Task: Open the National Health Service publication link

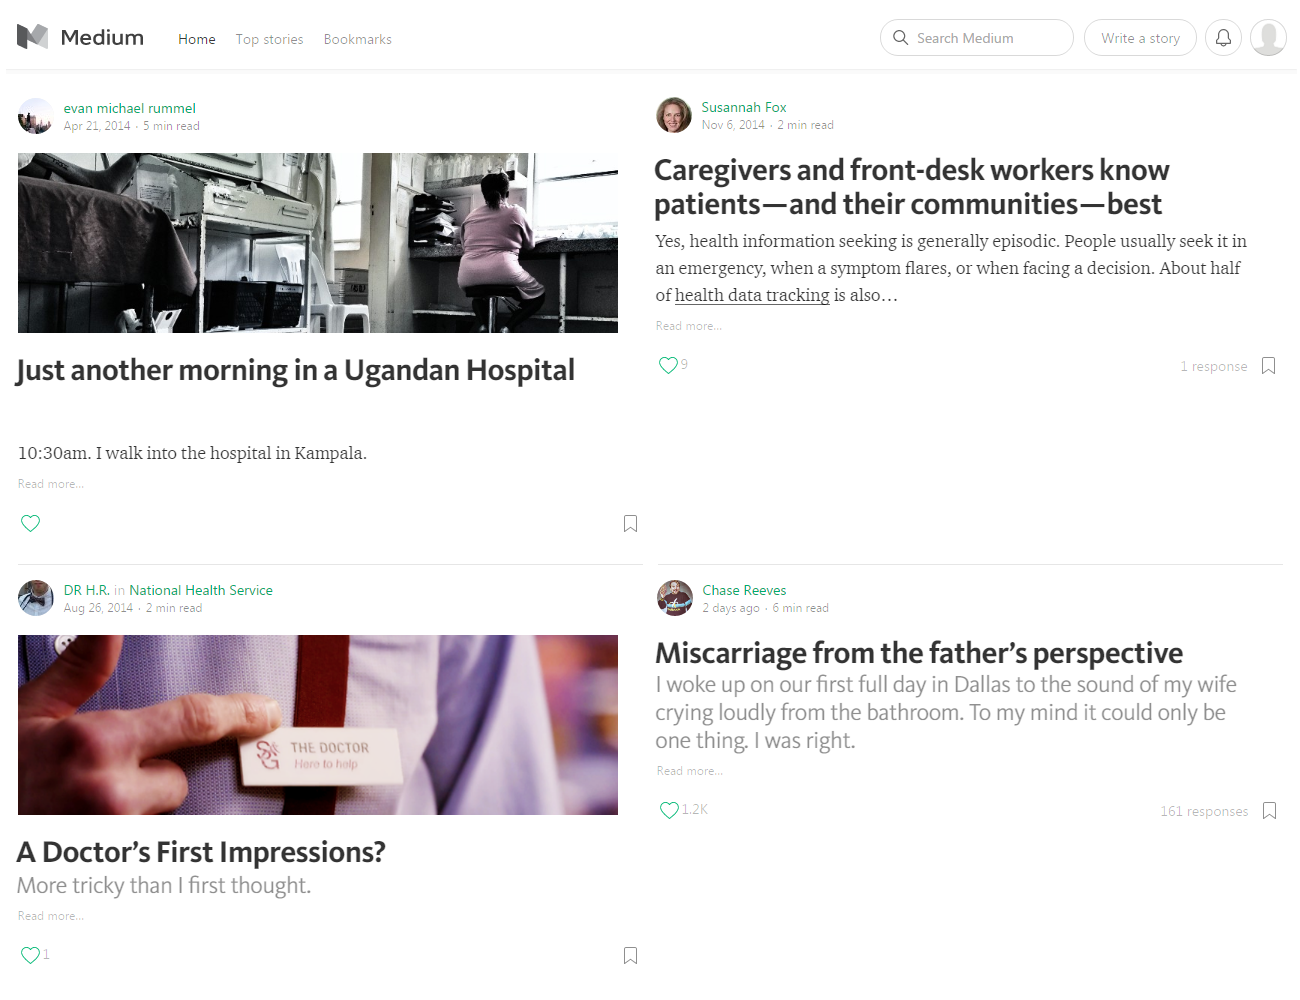Action: [x=201, y=590]
